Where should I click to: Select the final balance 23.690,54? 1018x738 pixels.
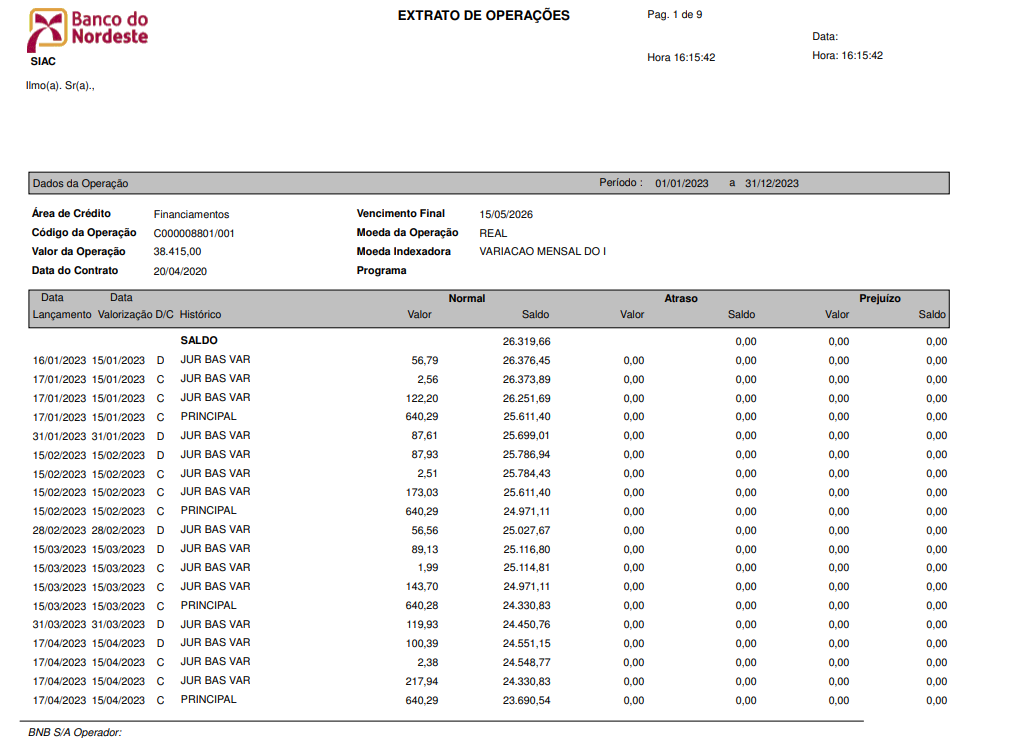[x=527, y=701]
